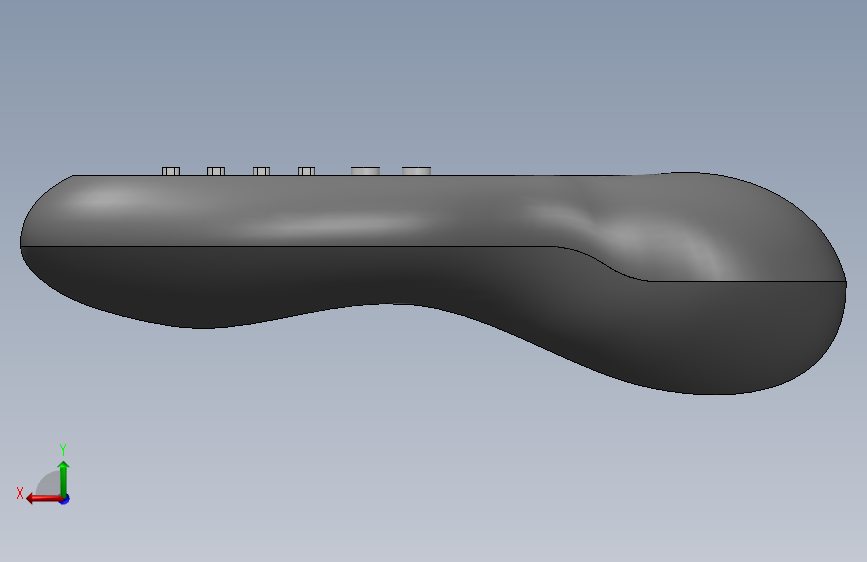The image size is (867, 562).
Task: Select the left wide cylindrical button on top
Action: 365,171
